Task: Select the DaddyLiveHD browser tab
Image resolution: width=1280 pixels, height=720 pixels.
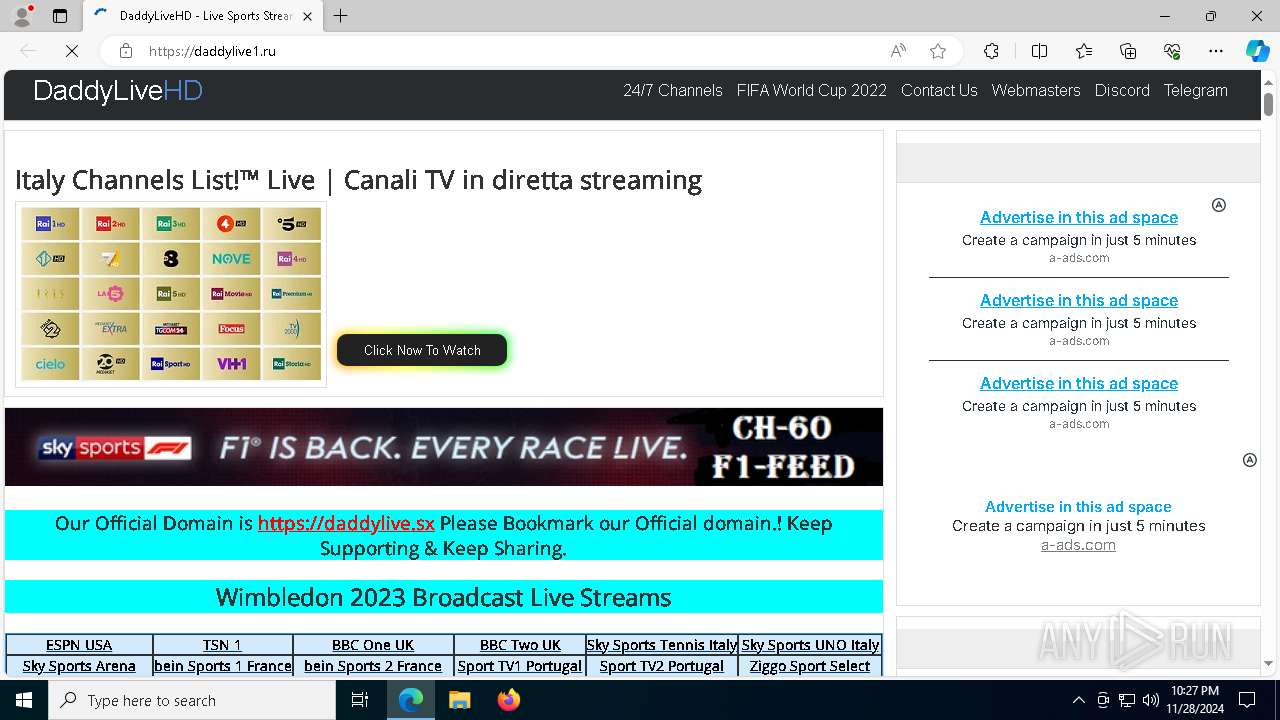Action: (x=203, y=16)
